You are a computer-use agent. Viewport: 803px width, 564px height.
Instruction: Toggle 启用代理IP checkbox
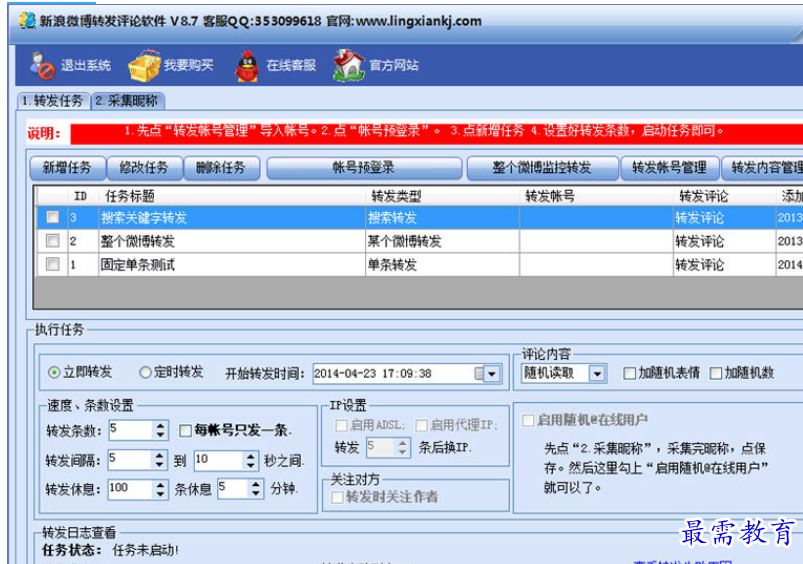pyautogui.click(x=421, y=425)
